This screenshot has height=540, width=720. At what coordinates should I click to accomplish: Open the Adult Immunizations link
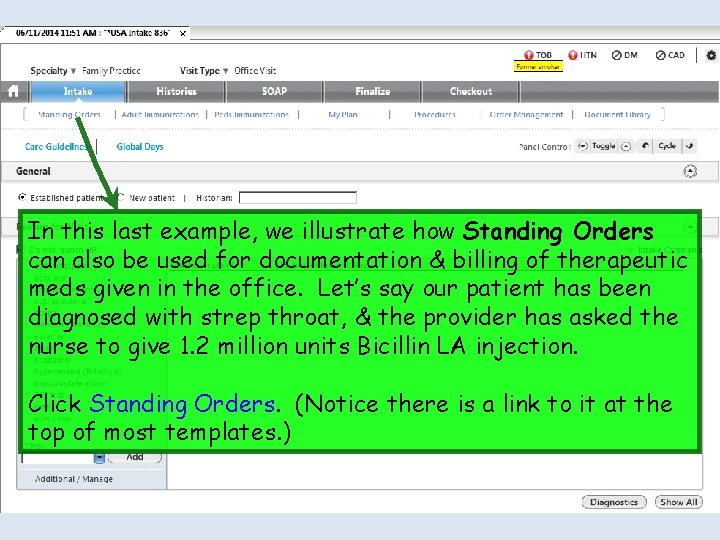[x=160, y=114]
